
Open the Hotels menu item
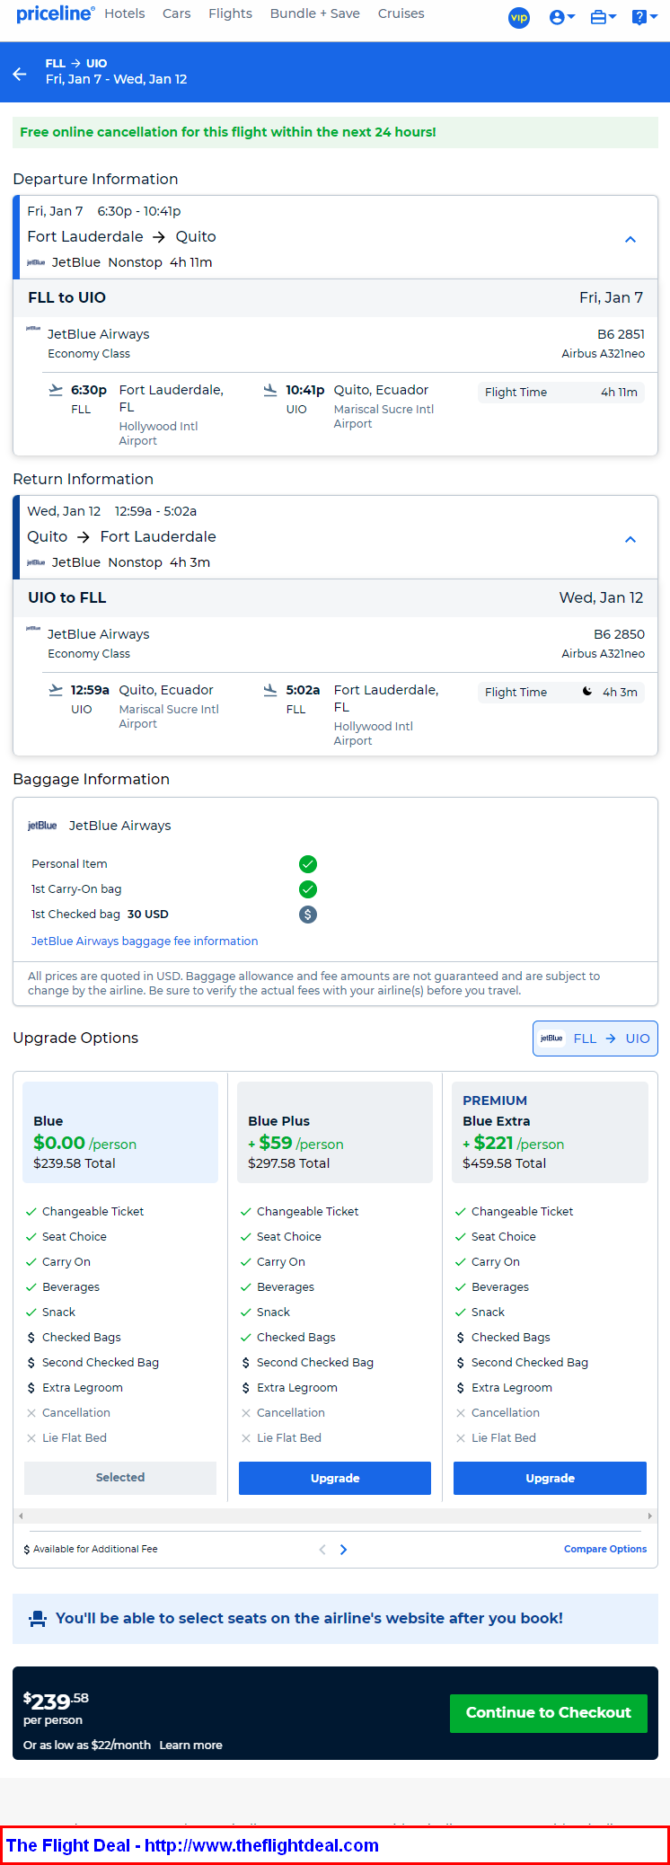(x=125, y=14)
